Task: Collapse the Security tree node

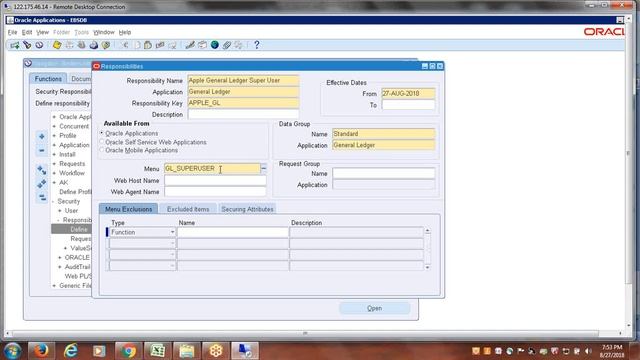Action: click(54, 201)
